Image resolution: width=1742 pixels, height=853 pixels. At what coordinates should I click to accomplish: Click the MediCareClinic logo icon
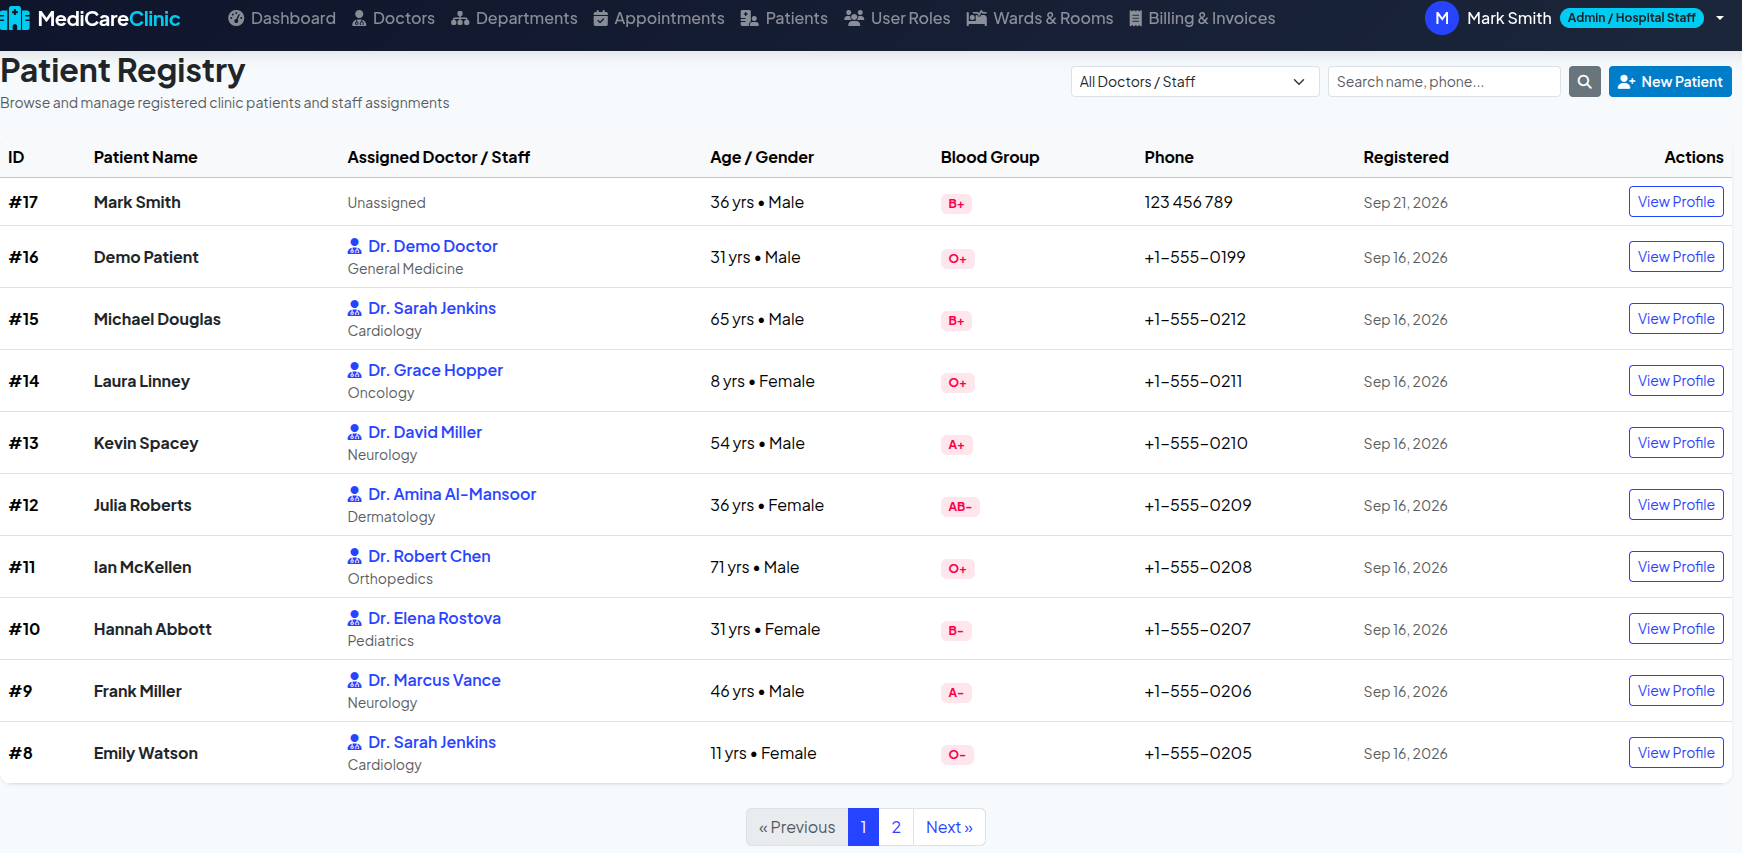pyautogui.click(x=15, y=18)
